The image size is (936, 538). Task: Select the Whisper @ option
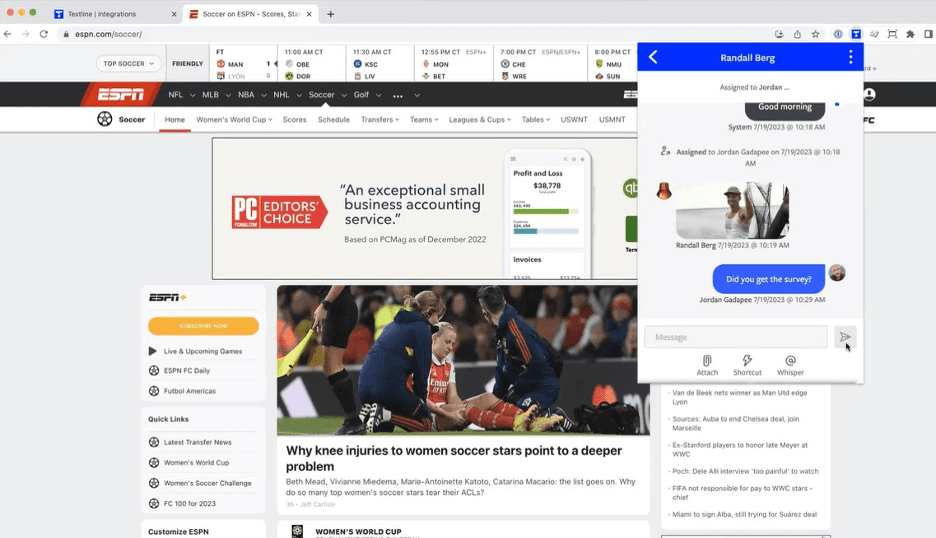(790, 365)
